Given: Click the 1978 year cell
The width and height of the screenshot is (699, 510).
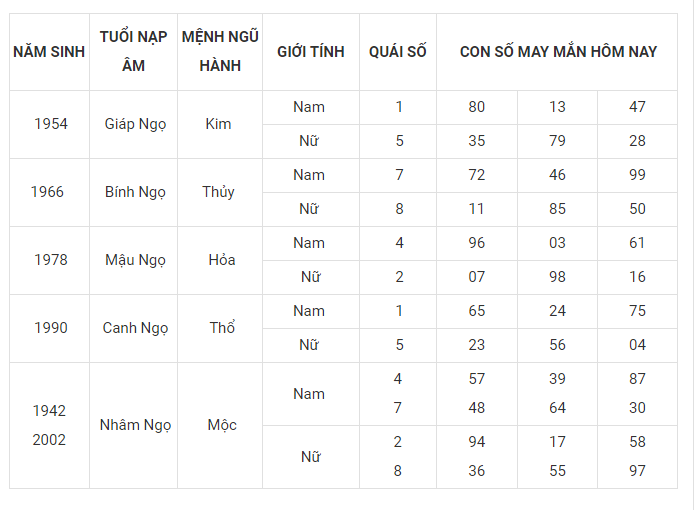Looking at the screenshot, I should pyautogui.click(x=51, y=260).
